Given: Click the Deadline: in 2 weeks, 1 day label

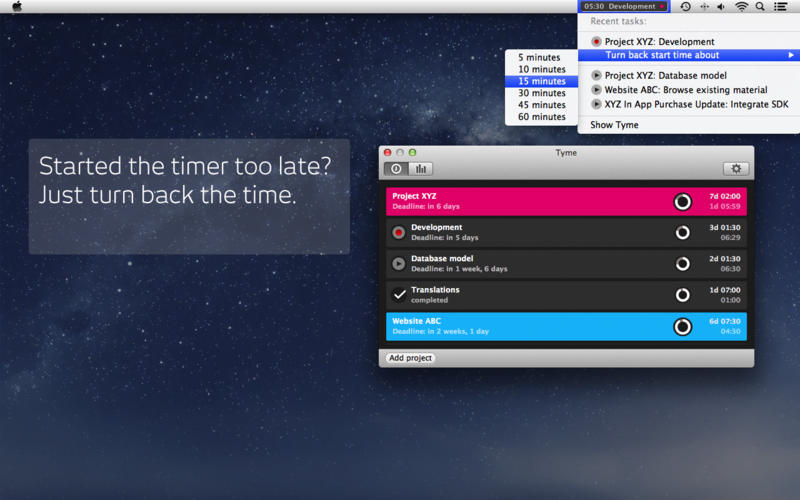Looking at the screenshot, I should click(x=440, y=332).
